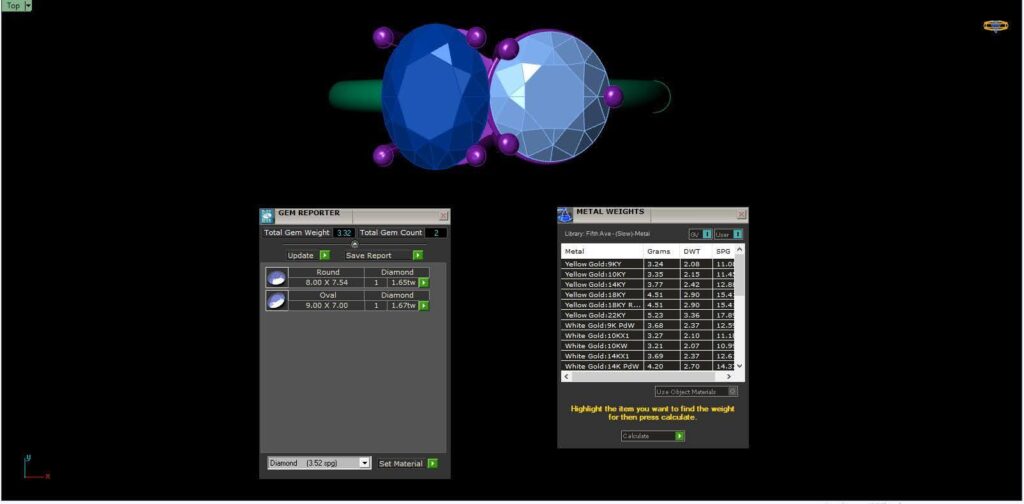Select the dark blue oval gem in viewport
Screen dimensions: 1024x504
coord(435,97)
